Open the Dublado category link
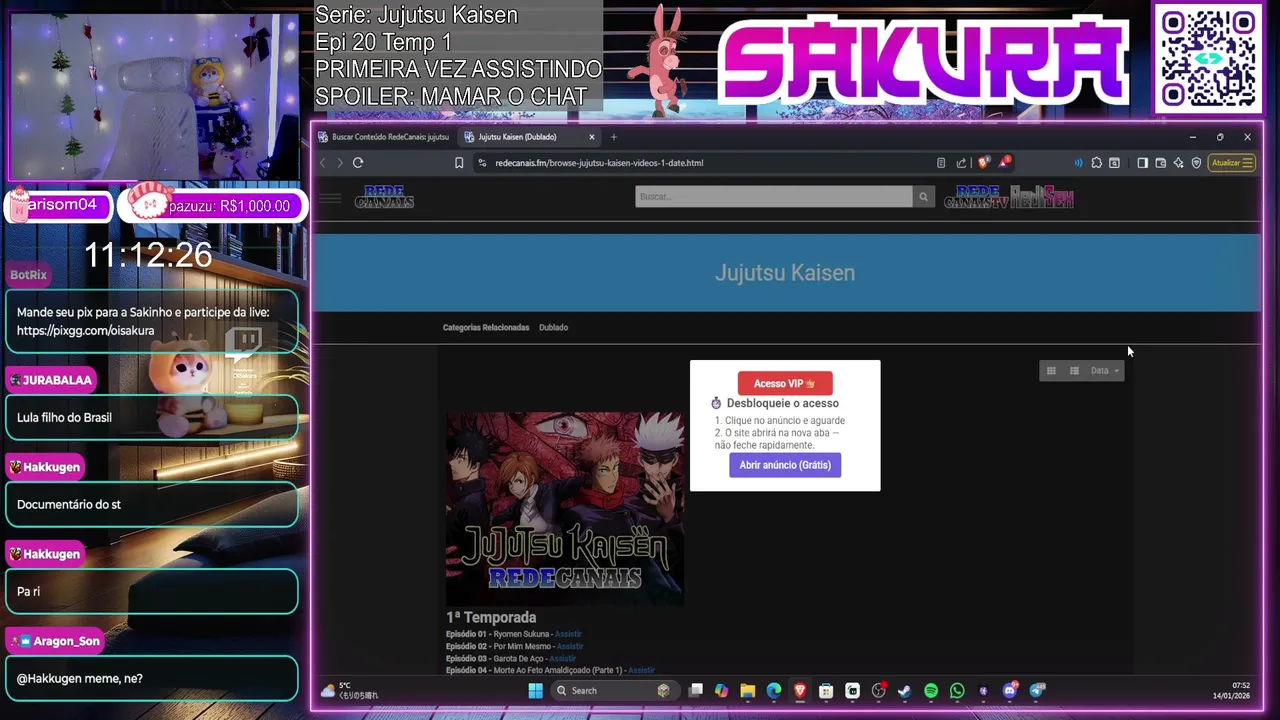The image size is (1280, 720). (553, 328)
